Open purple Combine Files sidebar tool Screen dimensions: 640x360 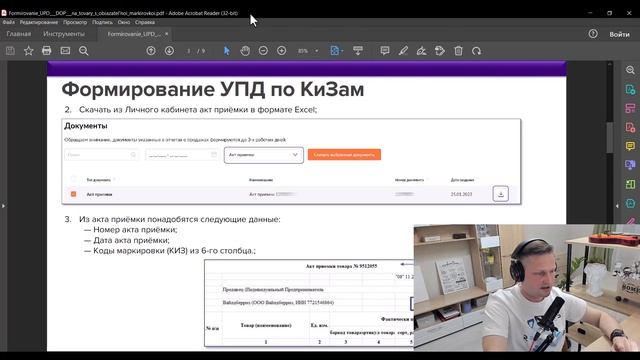point(630,165)
